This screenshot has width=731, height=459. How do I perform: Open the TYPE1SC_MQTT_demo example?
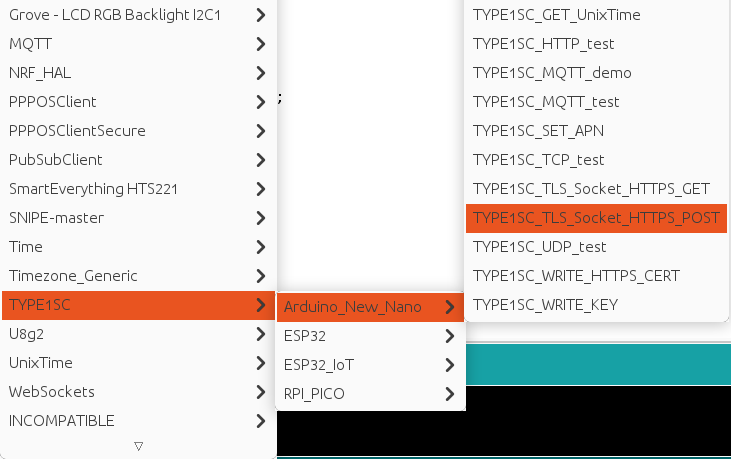pyautogui.click(x=596, y=73)
